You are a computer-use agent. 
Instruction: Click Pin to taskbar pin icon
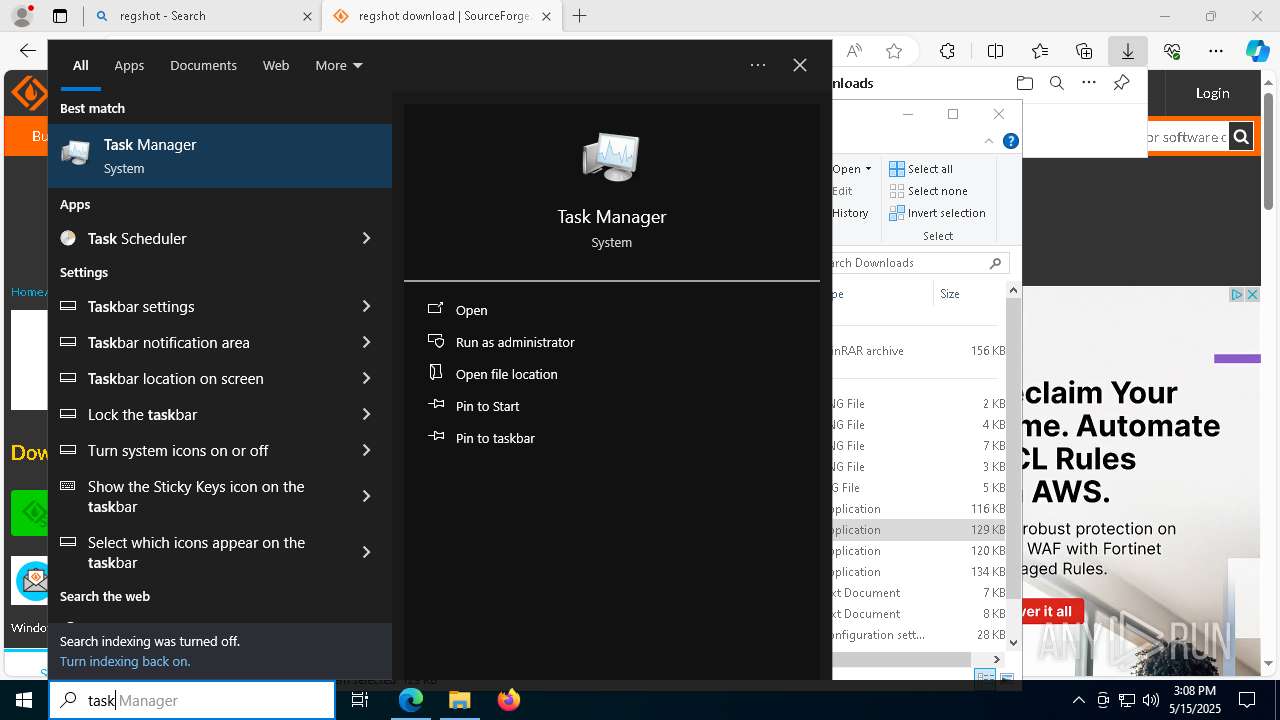[435, 438]
